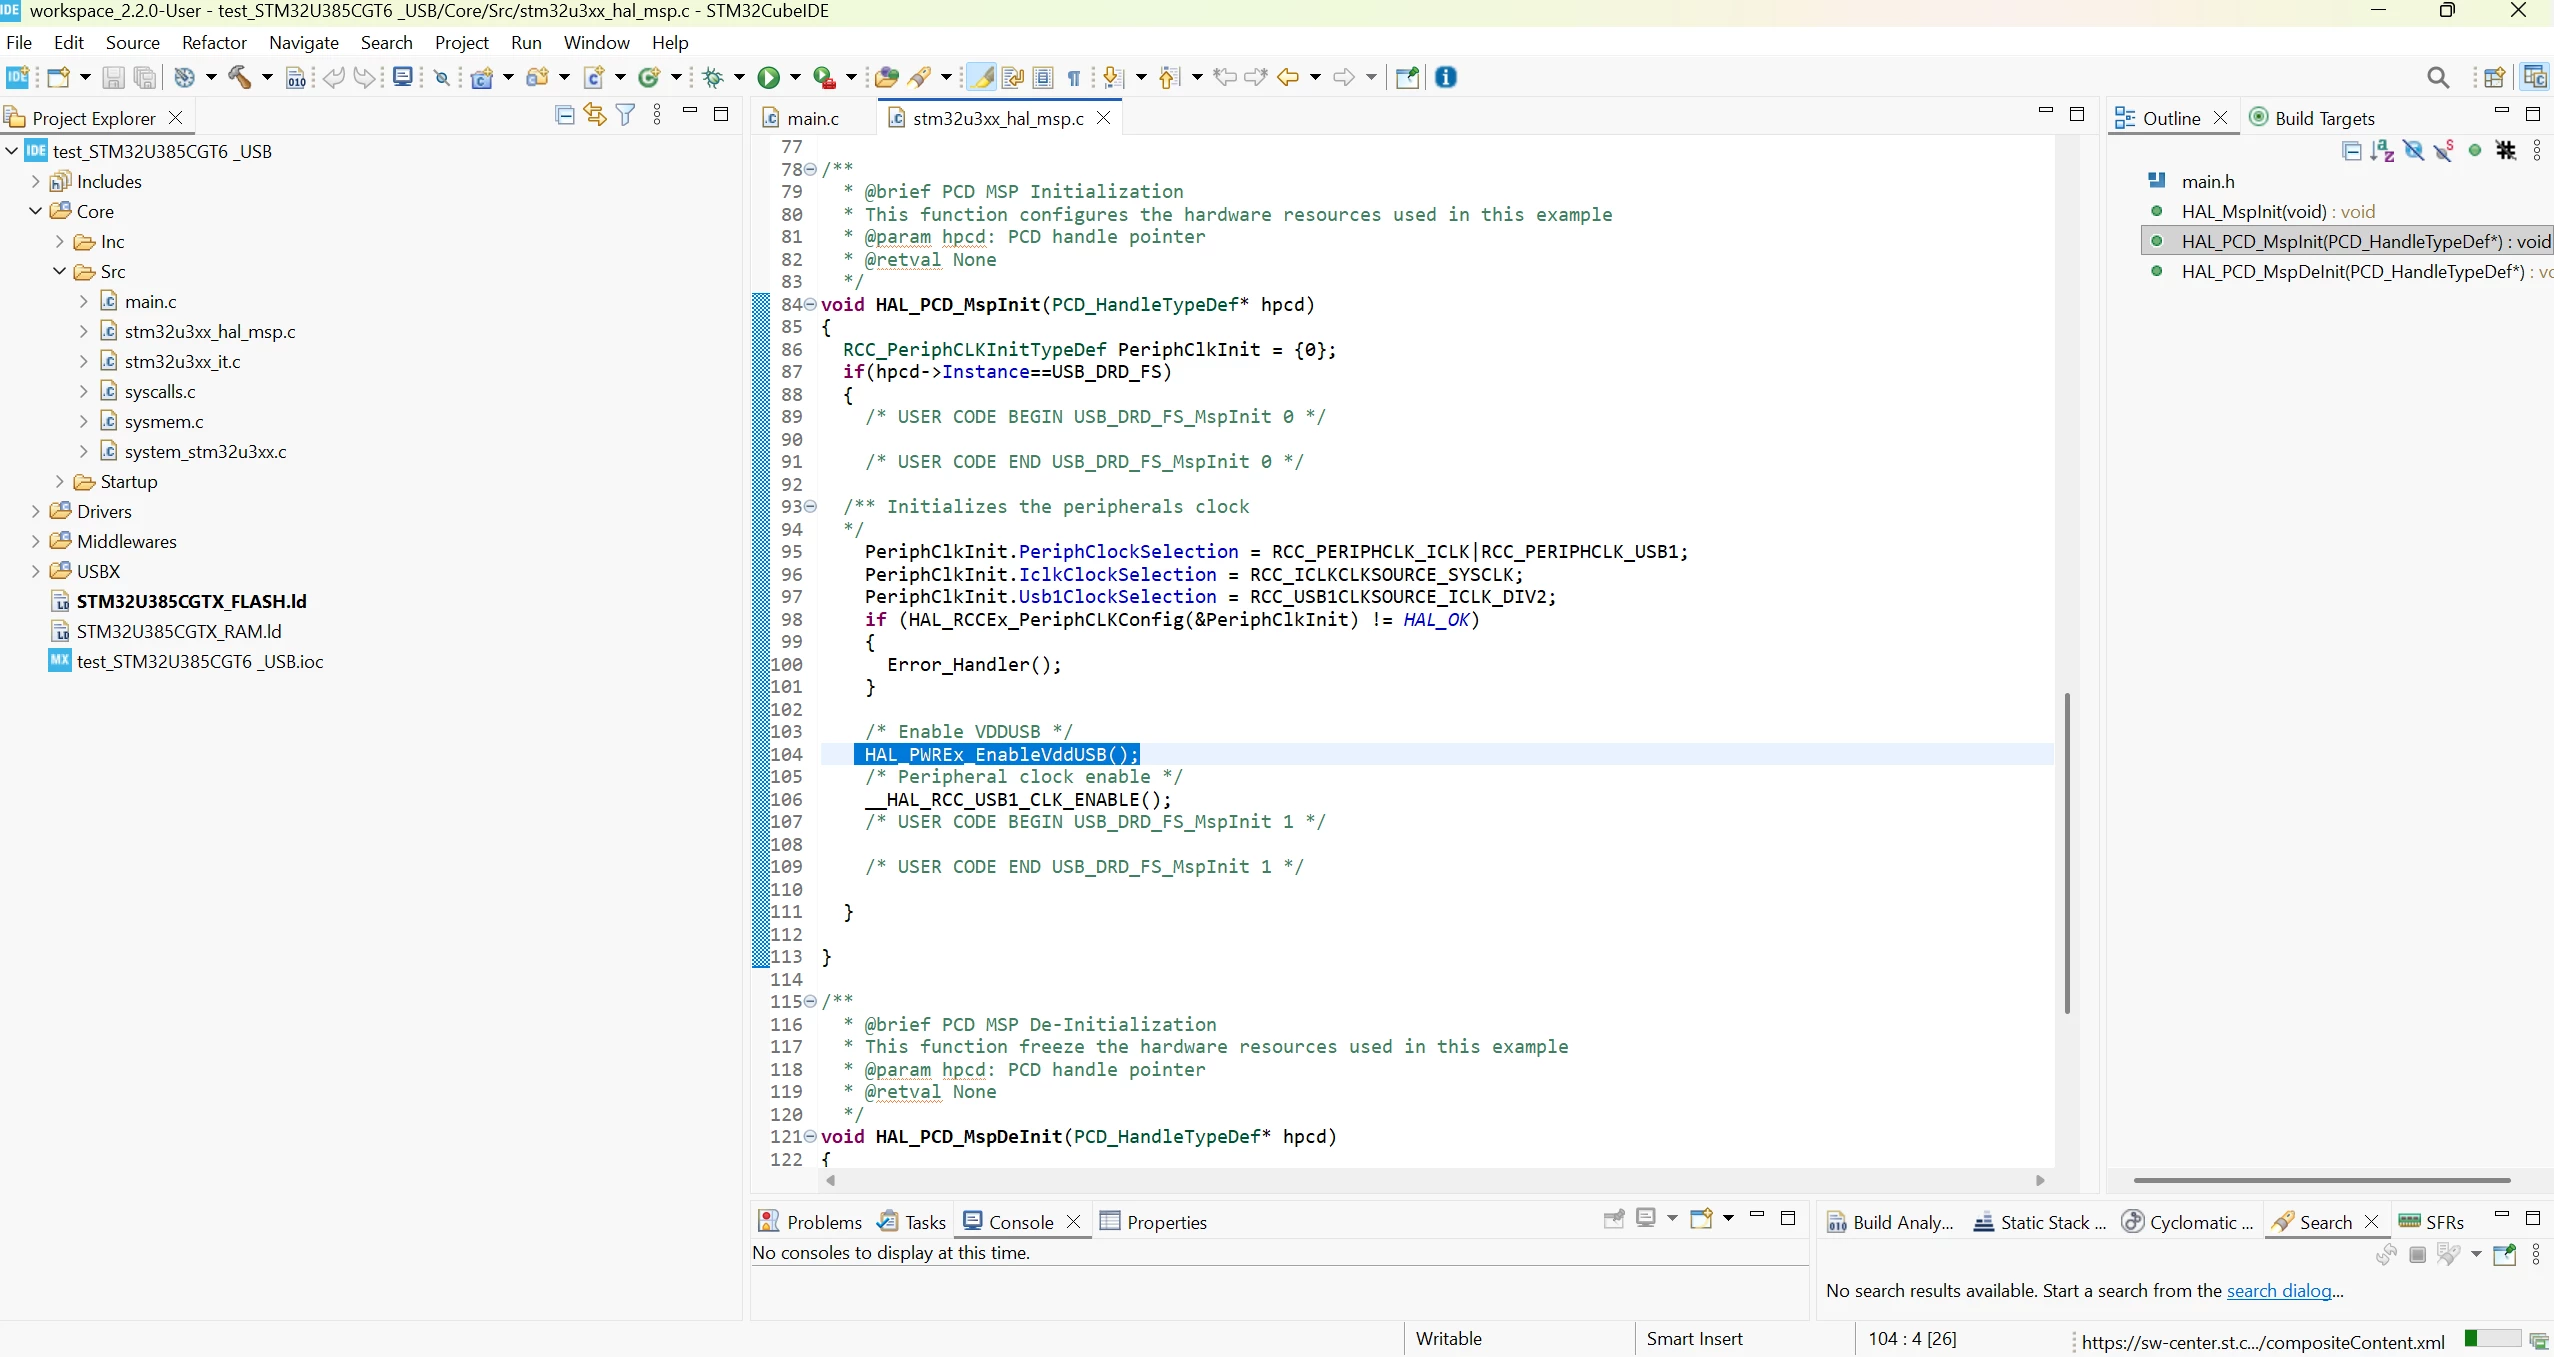2554x1357 pixels.
Task: Open the Refactor menu
Action: (214, 43)
